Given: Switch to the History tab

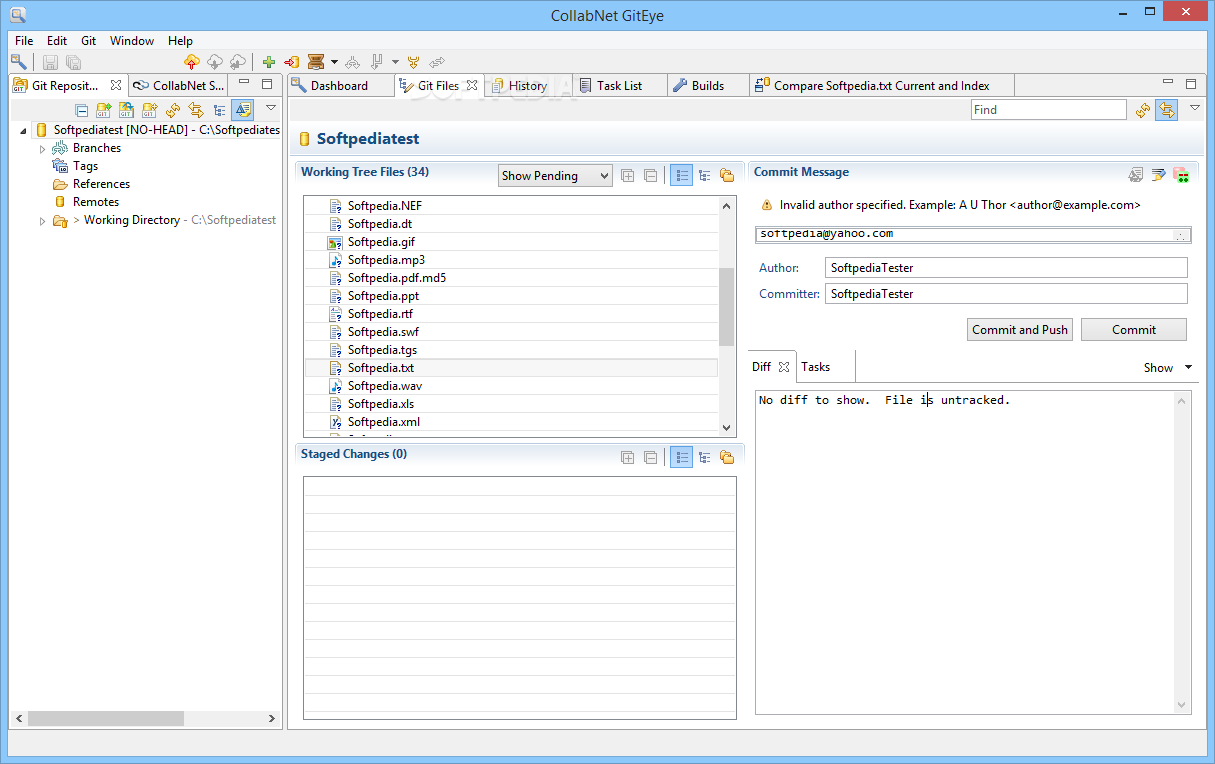Looking at the screenshot, I should click(x=527, y=86).
